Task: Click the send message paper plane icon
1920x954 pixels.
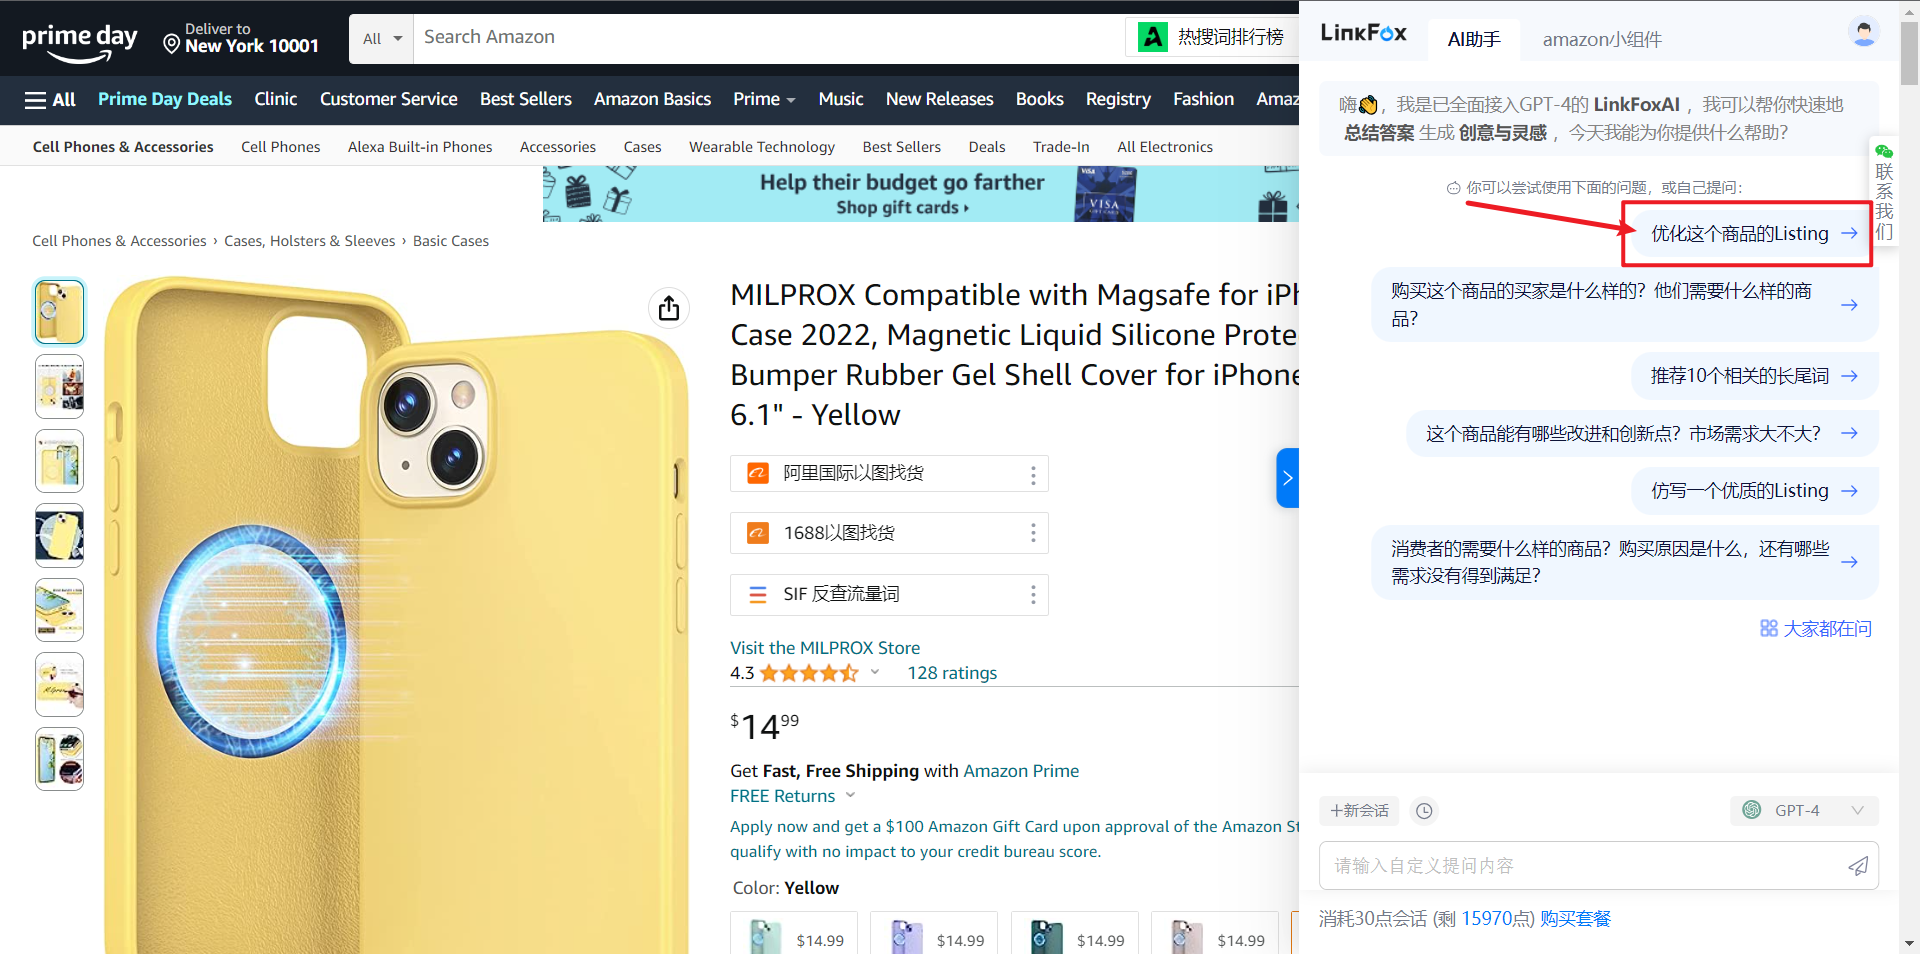Action: tap(1857, 866)
